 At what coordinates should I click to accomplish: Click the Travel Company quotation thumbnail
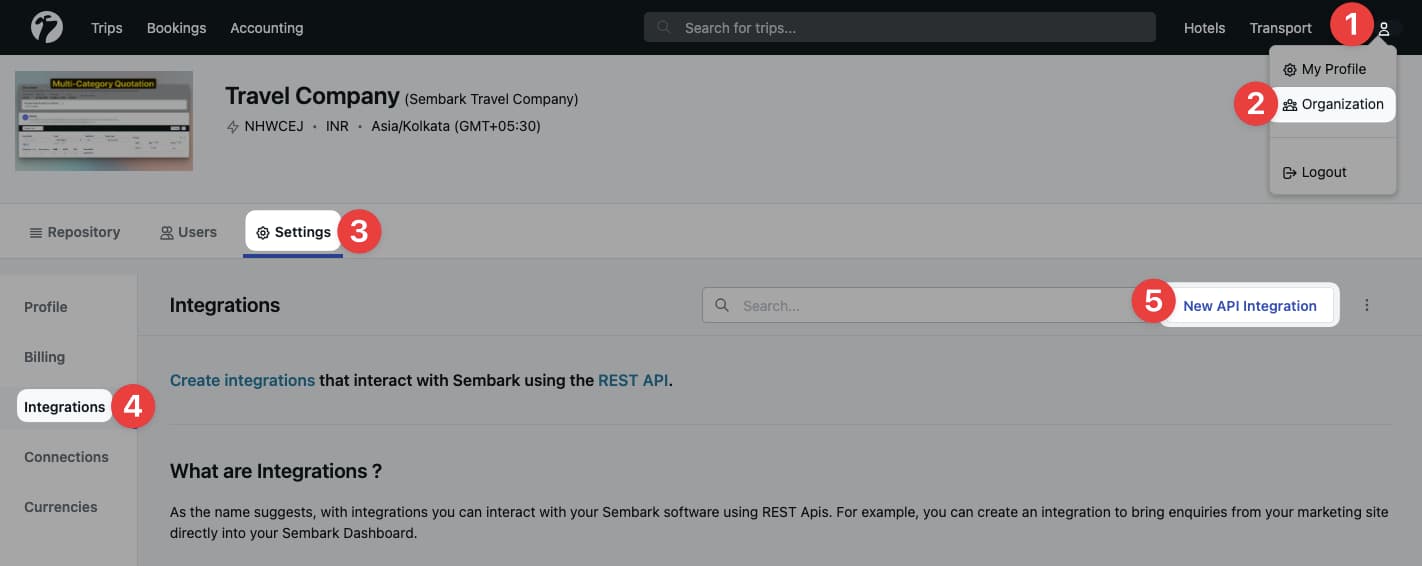(x=104, y=121)
